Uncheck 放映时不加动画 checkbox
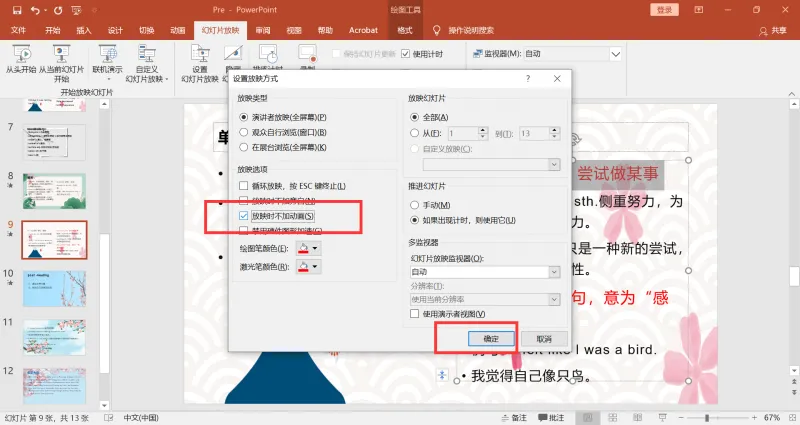The width and height of the screenshot is (800, 425). point(243,216)
